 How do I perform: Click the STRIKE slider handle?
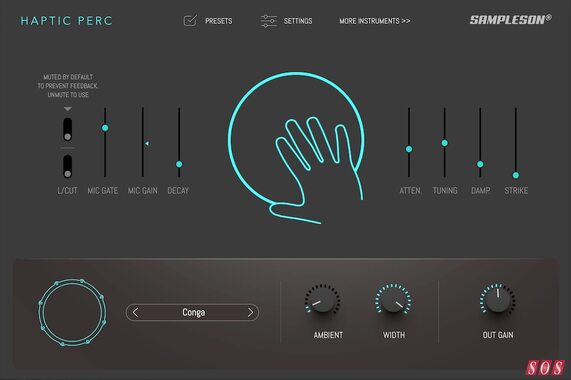click(x=516, y=175)
